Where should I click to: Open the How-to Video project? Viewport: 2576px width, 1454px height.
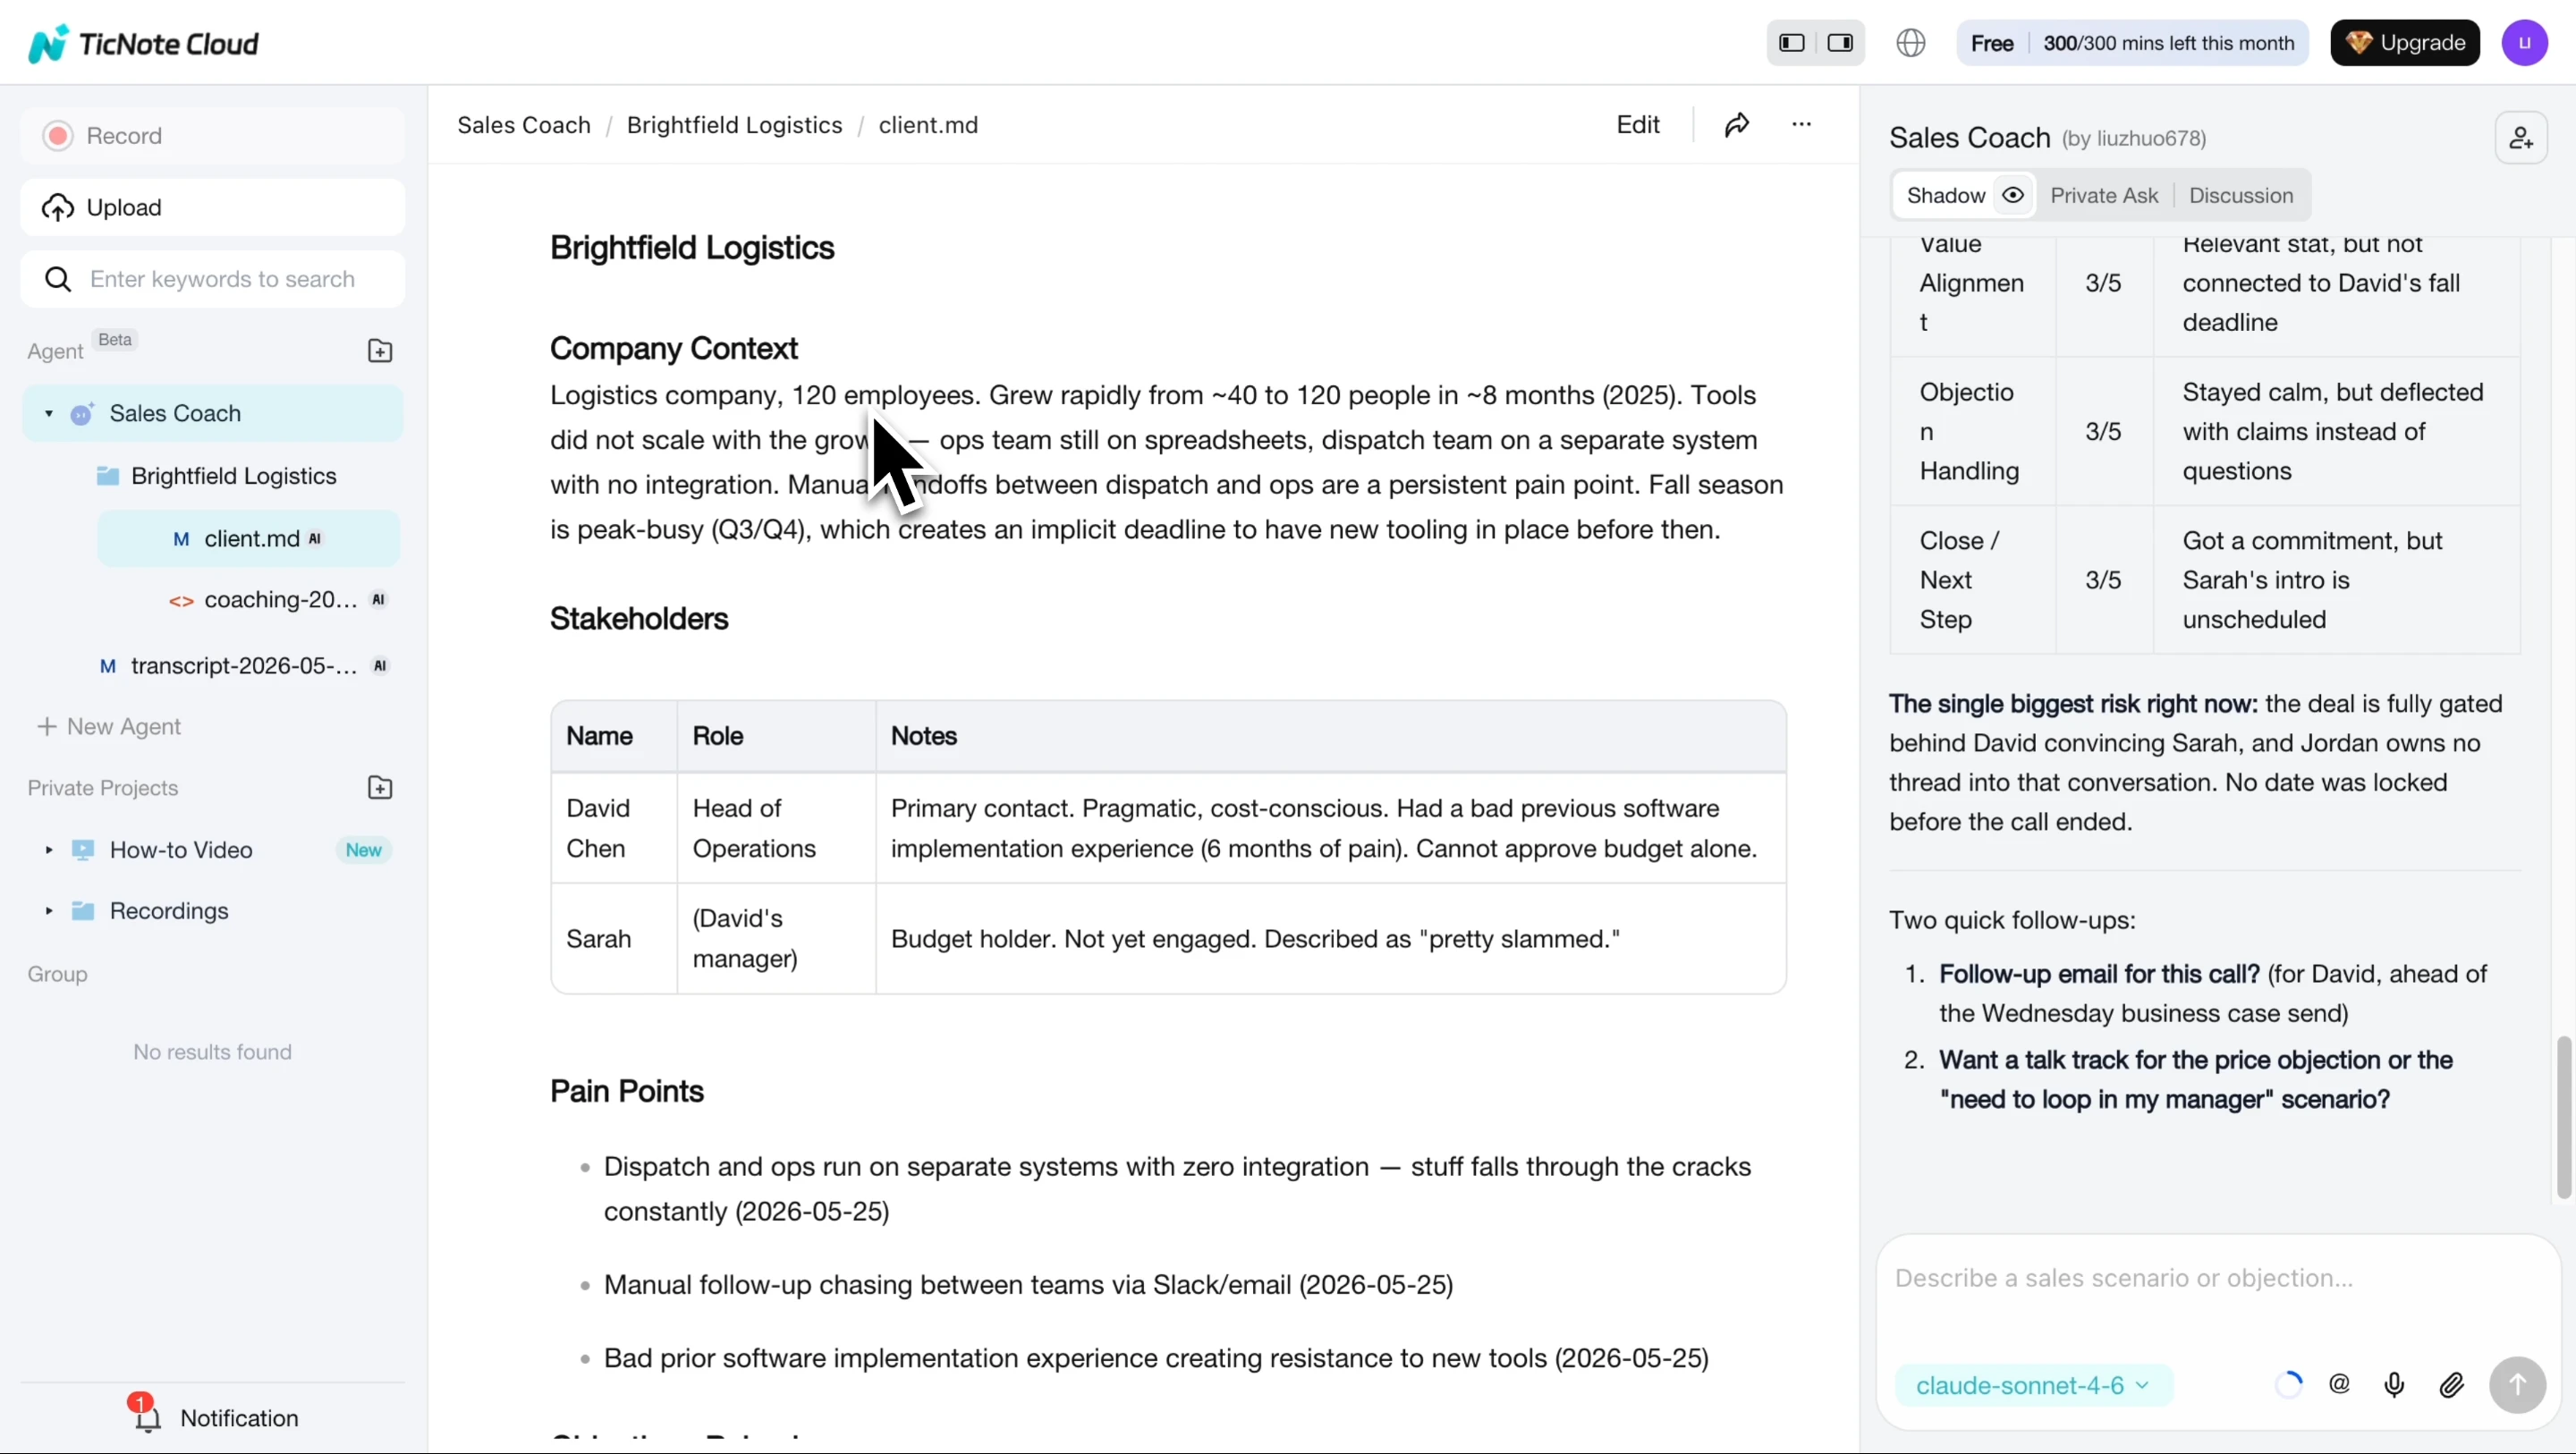[181, 850]
